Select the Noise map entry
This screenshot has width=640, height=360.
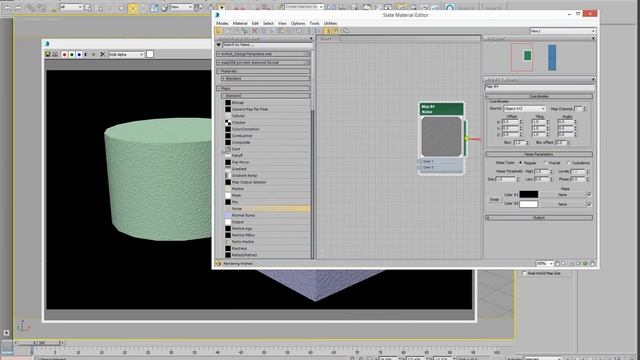[x=267, y=209]
